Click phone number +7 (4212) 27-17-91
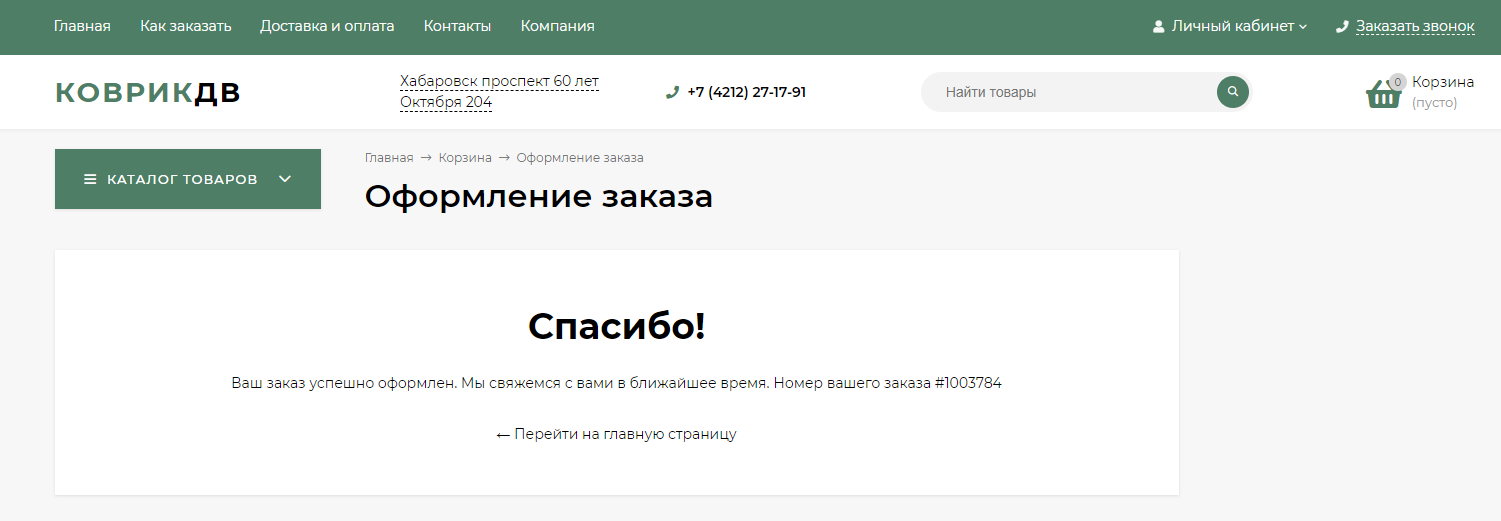Image resolution: width=1501 pixels, height=521 pixels. point(746,92)
